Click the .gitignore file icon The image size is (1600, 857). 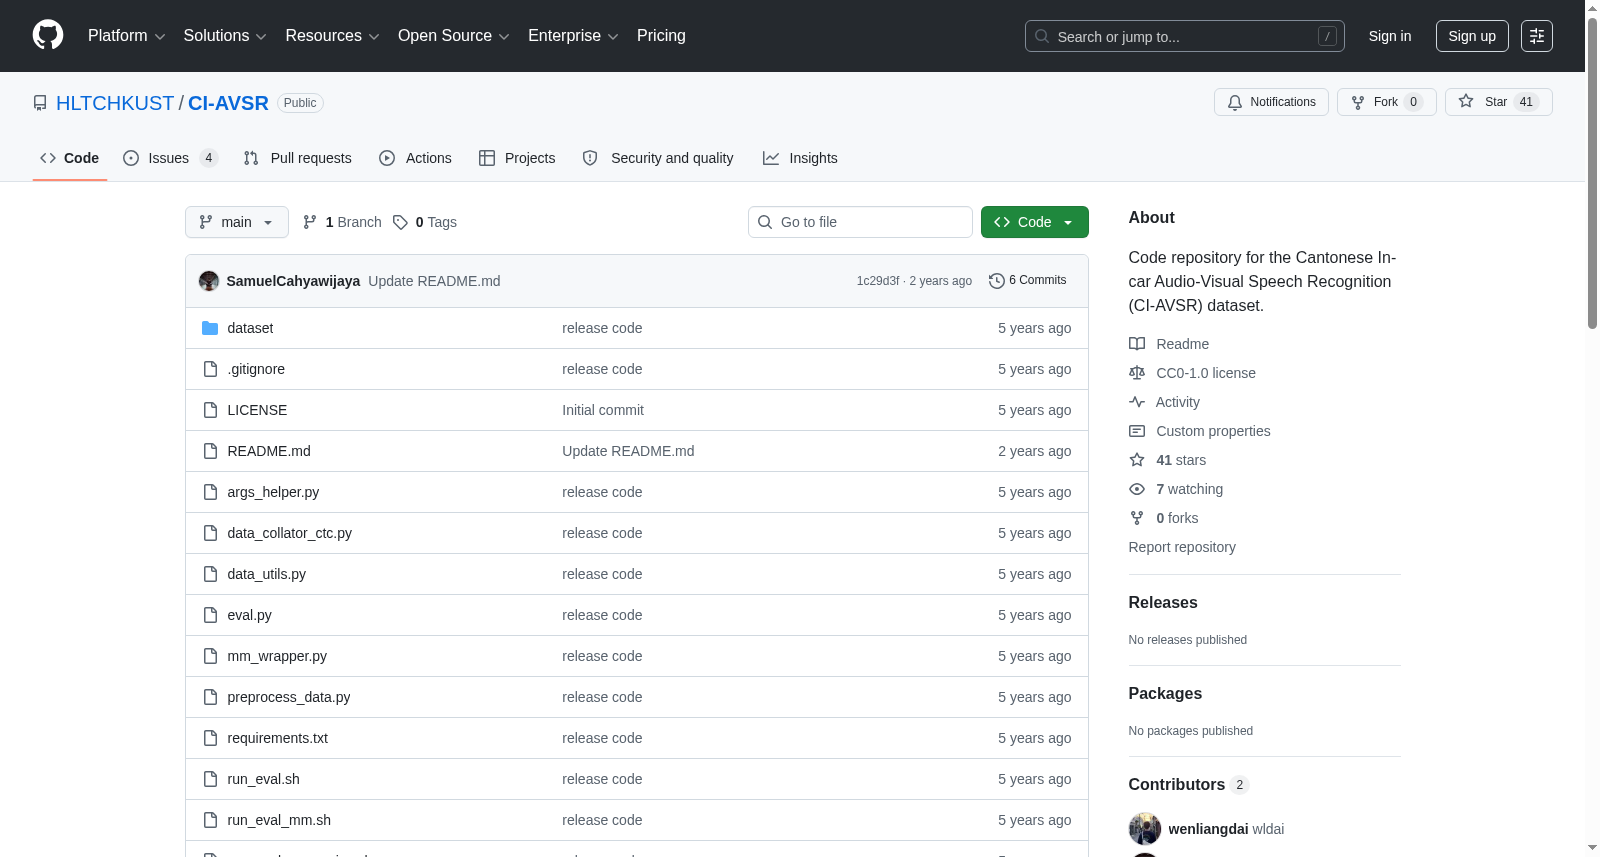[x=210, y=369]
